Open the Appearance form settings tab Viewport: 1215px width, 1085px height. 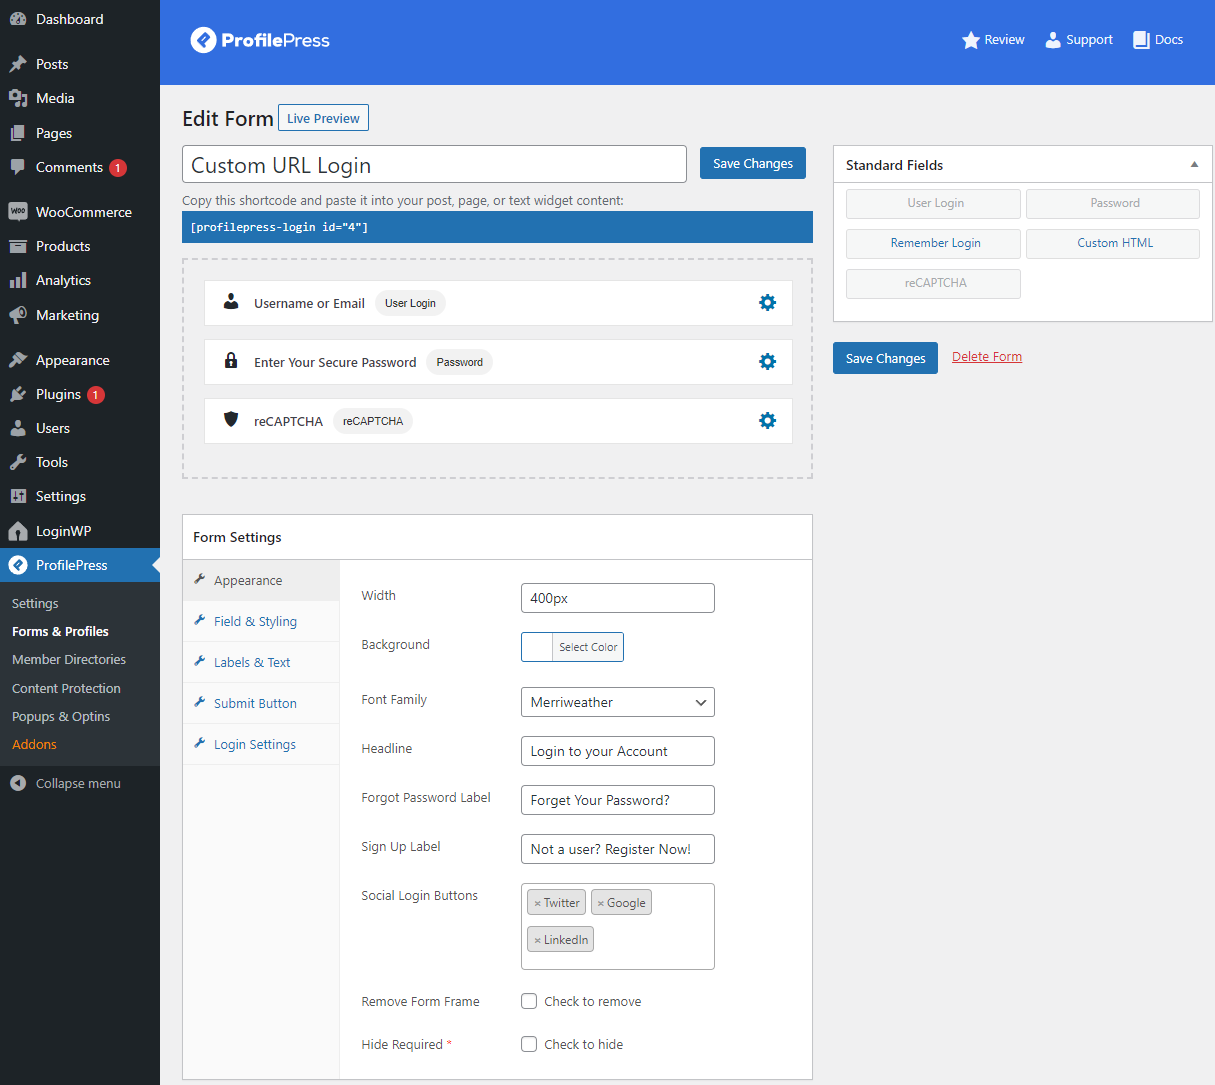click(x=261, y=580)
